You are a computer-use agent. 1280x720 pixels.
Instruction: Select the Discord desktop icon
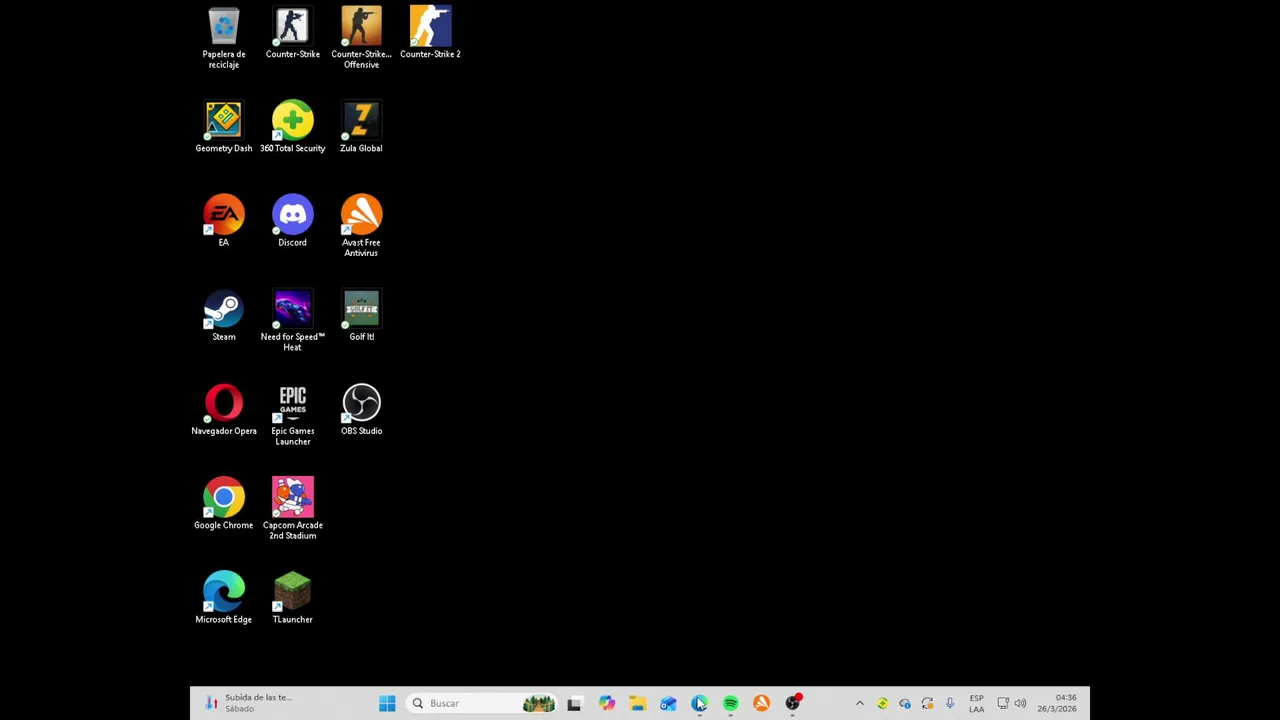[x=292, y=221]
